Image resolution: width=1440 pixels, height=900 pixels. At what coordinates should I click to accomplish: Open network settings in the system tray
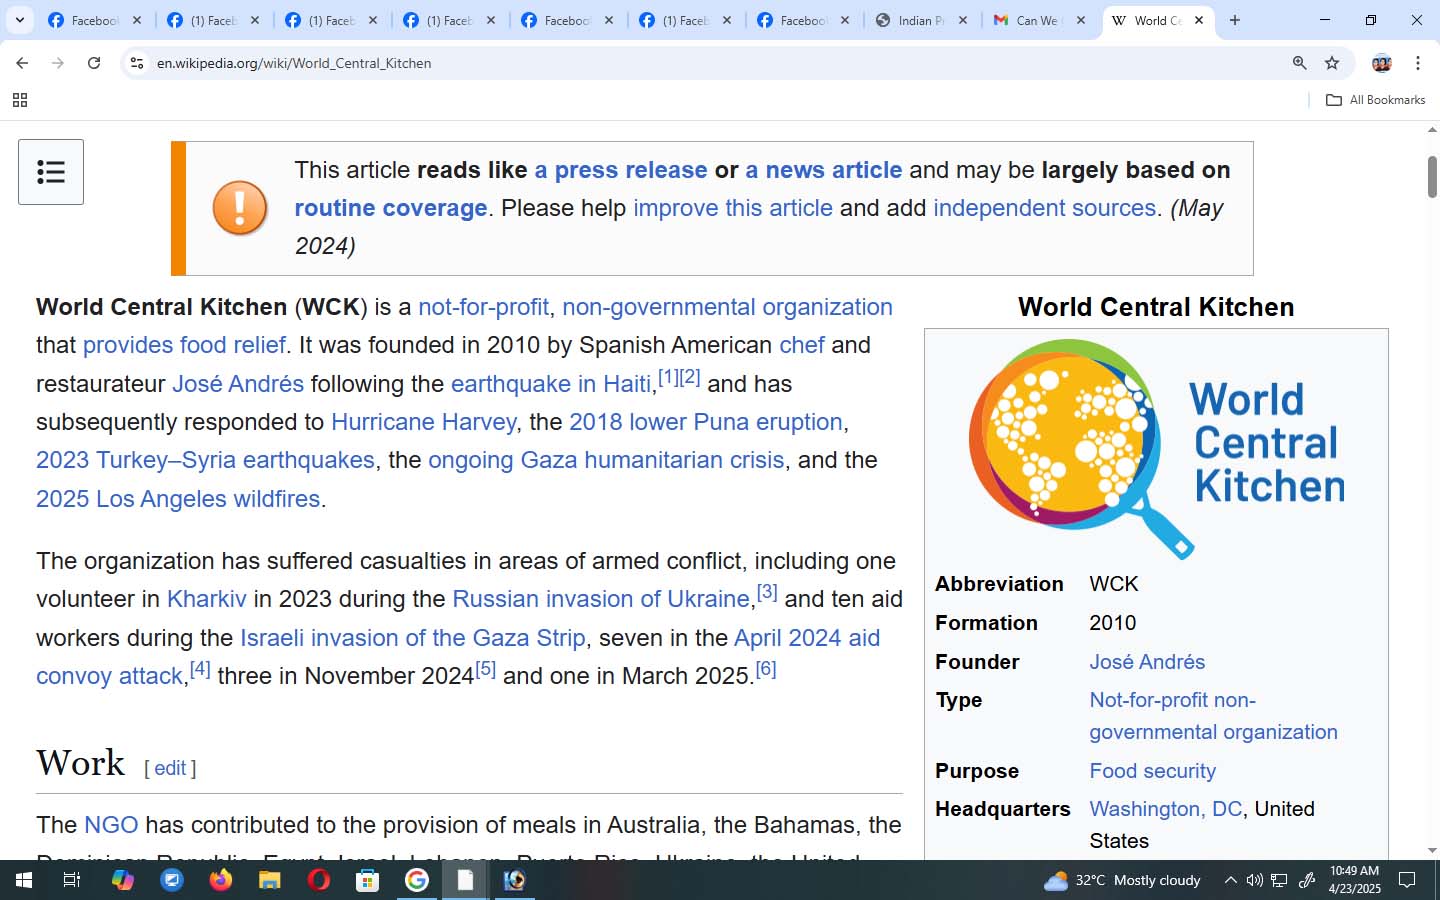click(1279, 880)
